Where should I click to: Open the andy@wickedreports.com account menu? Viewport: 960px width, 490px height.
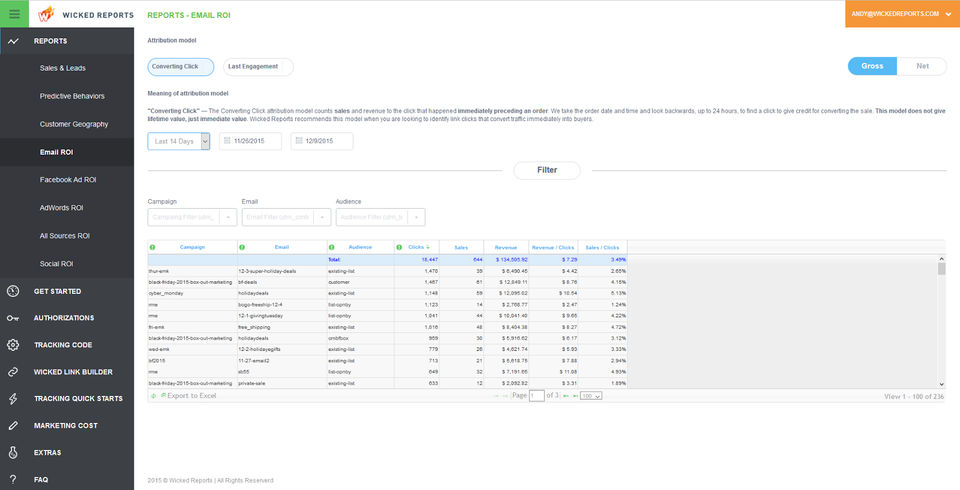(902, 13)
